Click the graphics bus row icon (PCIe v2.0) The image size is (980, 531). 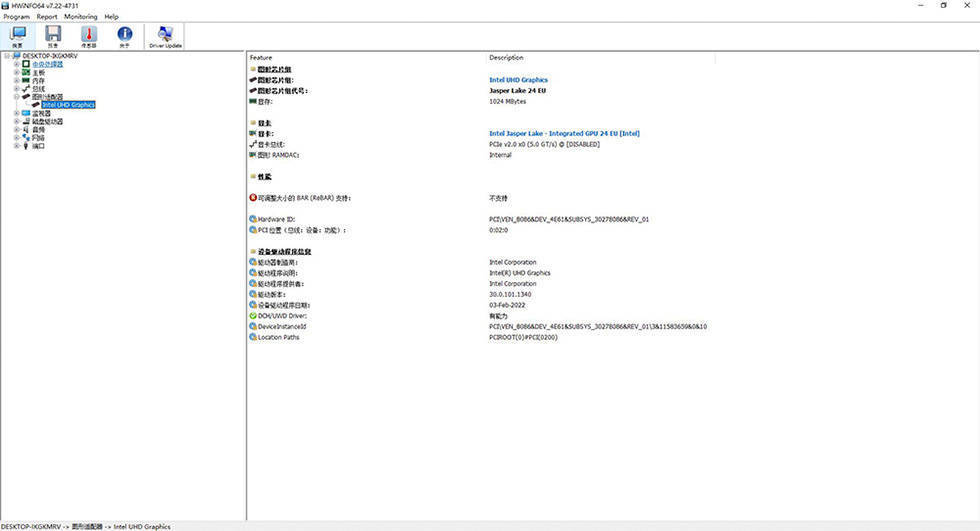(253, 144)
